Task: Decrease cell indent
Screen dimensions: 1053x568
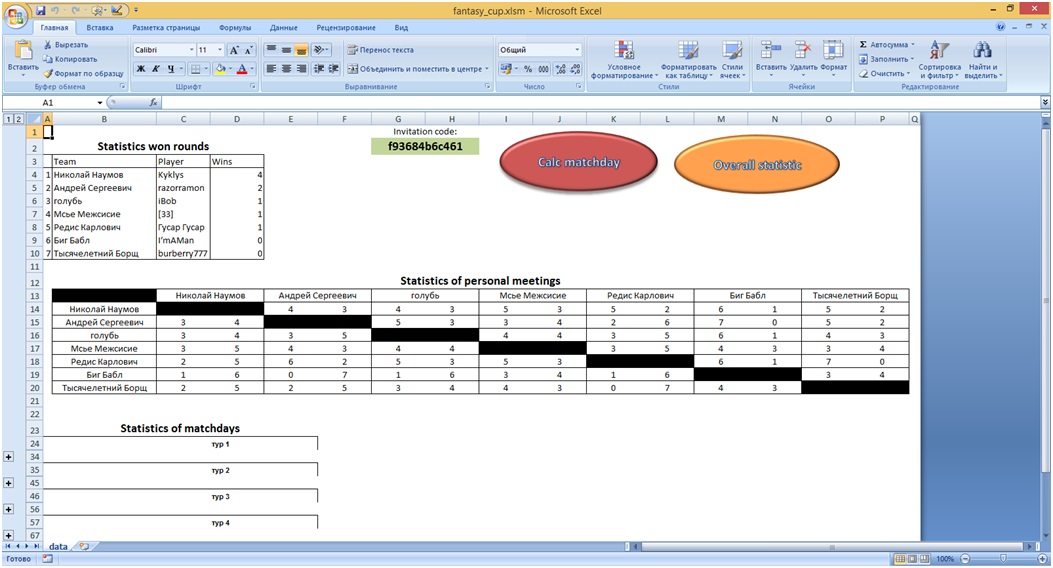Action: (x=319, y=68)
